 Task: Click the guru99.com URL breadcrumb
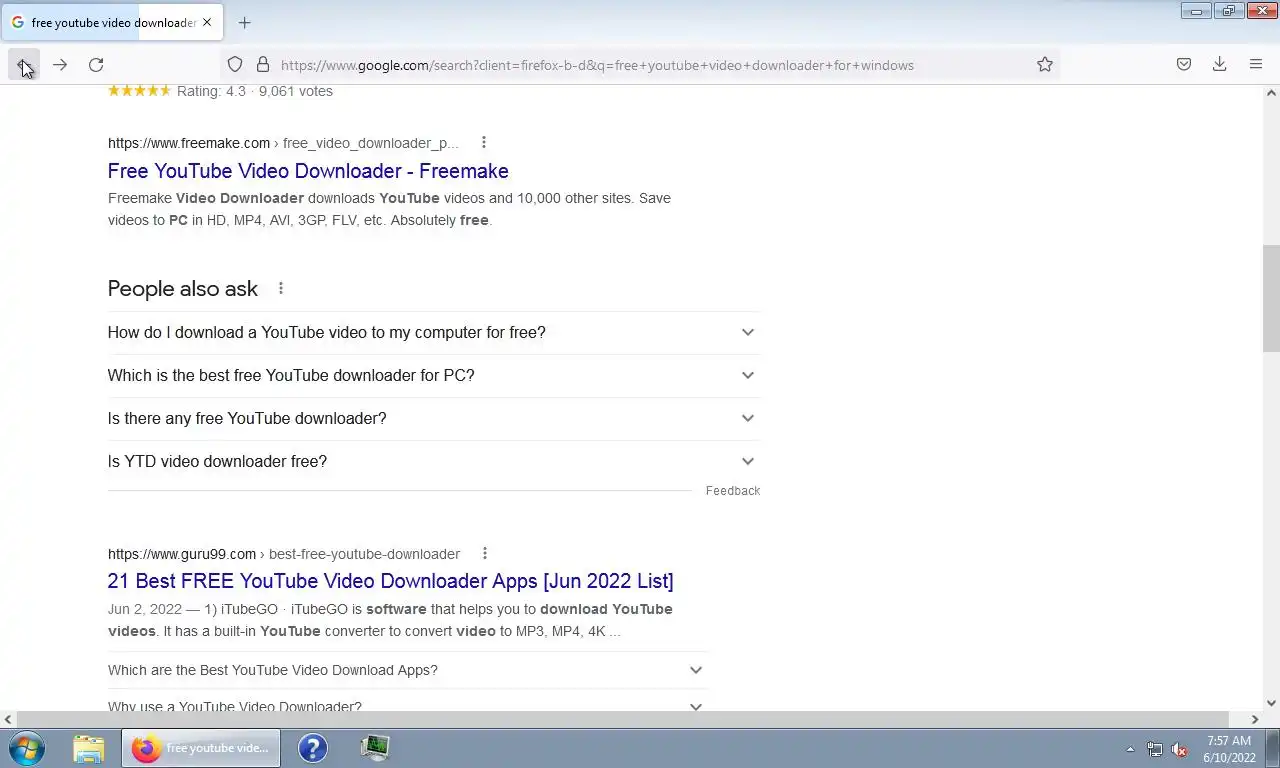coord(284,554)
